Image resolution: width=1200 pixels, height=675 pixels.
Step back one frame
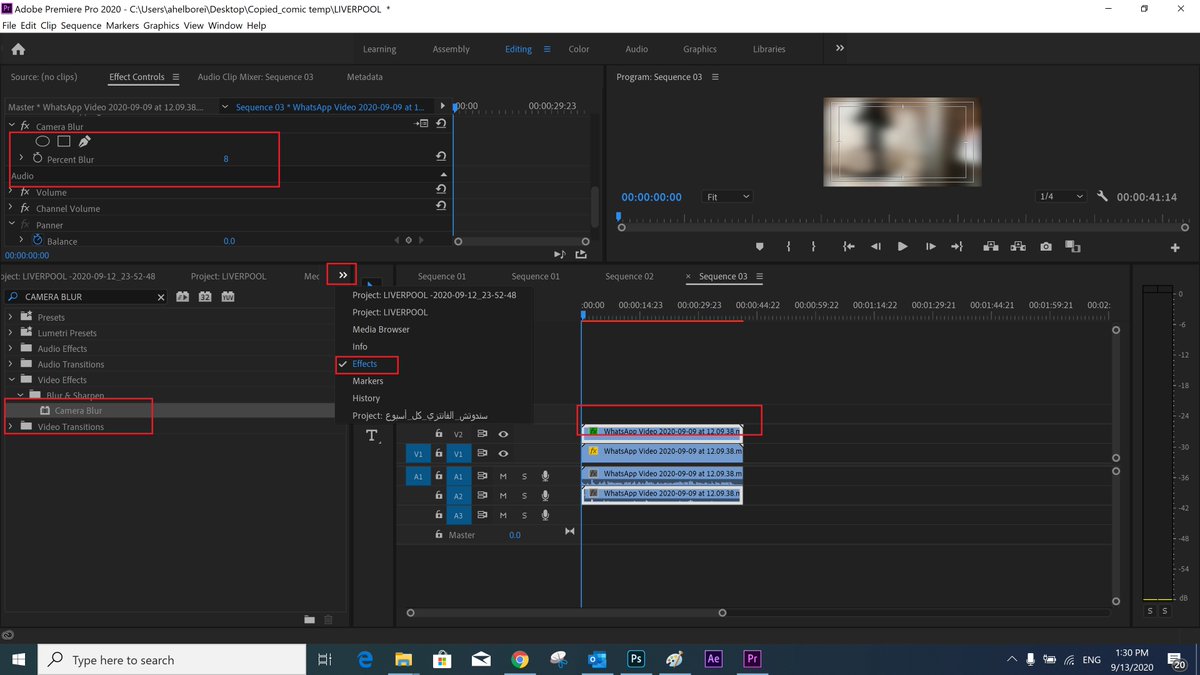click(x=876, y=246)
